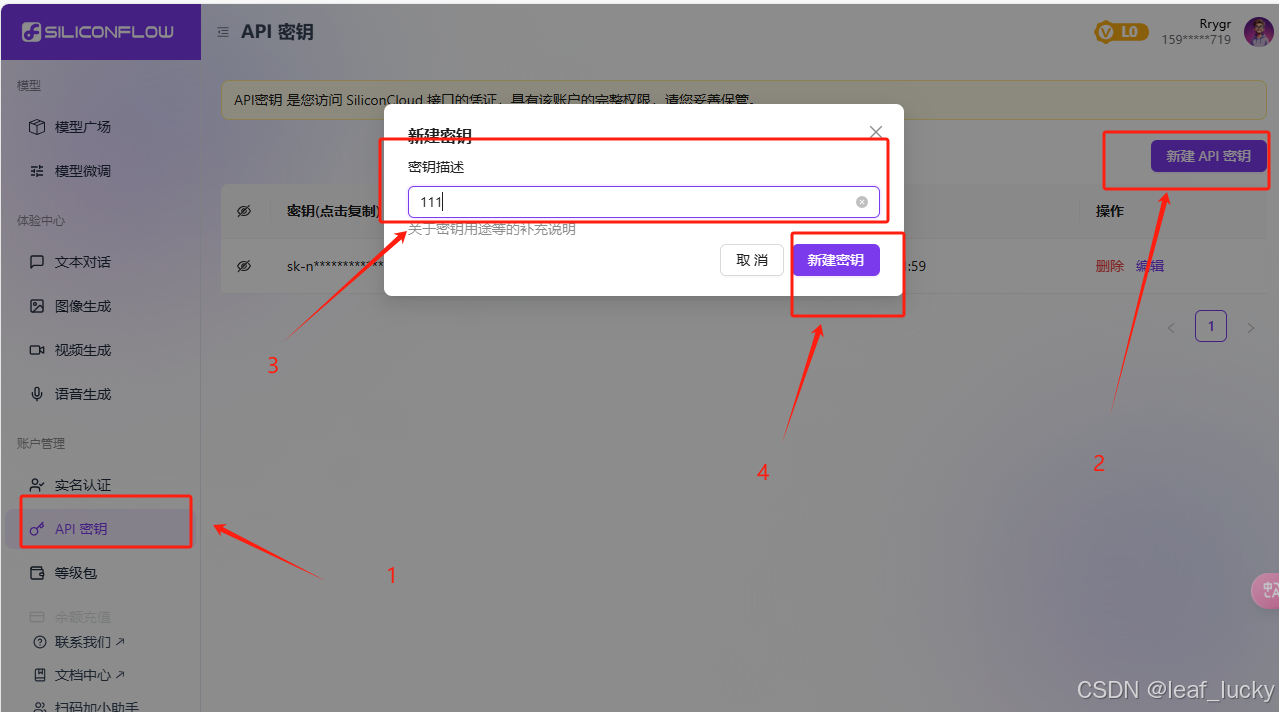The height and width of the screenshot is (712, 1279).
Task: Click the 密钥描述 input field
Action: 644,202
